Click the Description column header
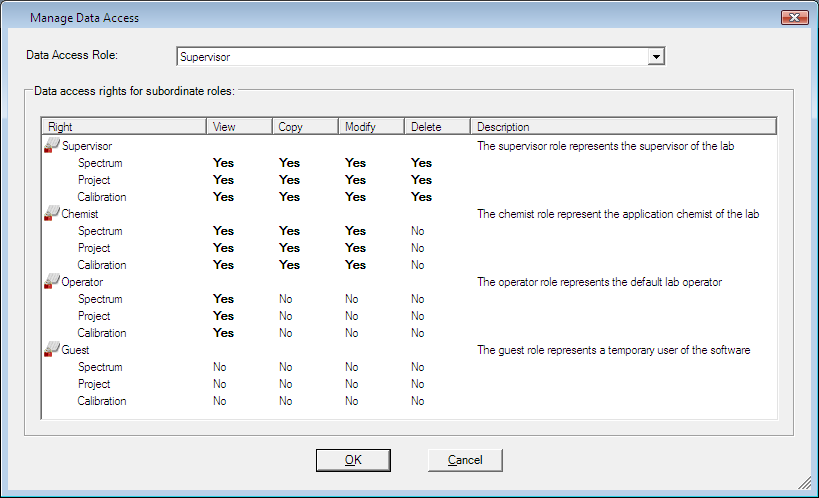Viewport: 819px width, 498px height. [x=623, y=127]
